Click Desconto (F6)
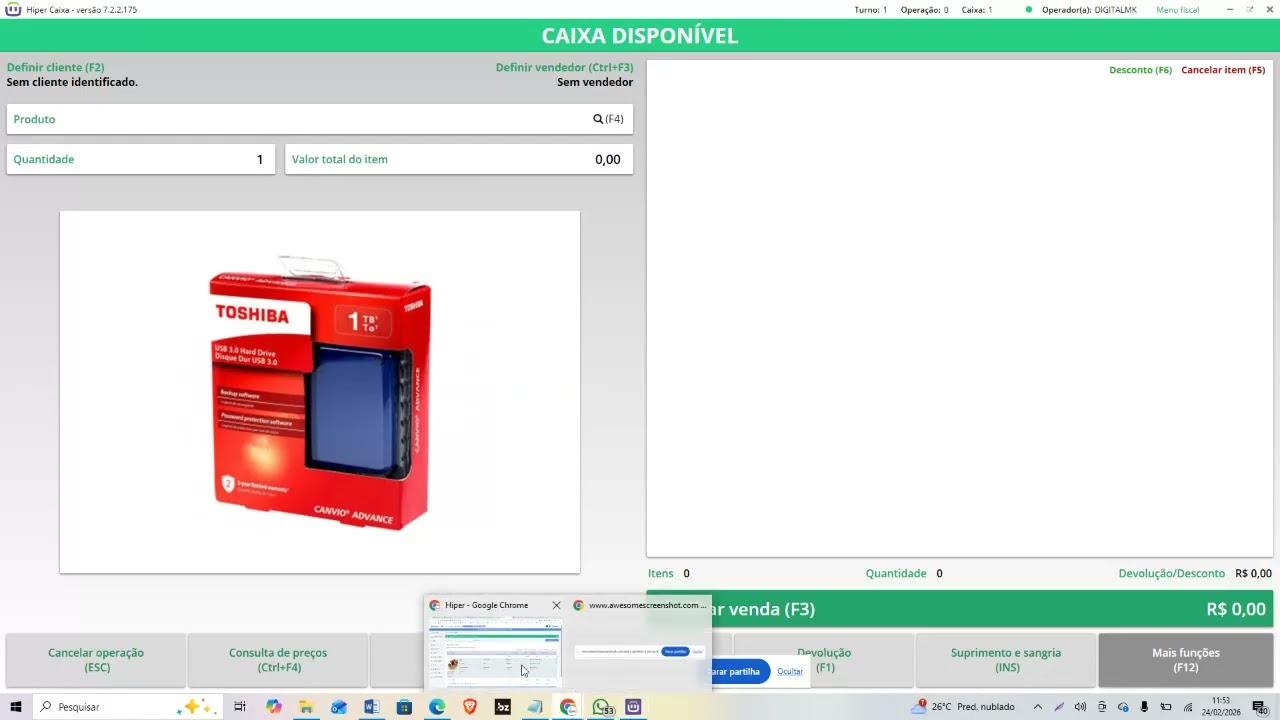Image resolution: width=1280 pixels, height=720 pixels. pyautogui.click(x=1140, y=70)
